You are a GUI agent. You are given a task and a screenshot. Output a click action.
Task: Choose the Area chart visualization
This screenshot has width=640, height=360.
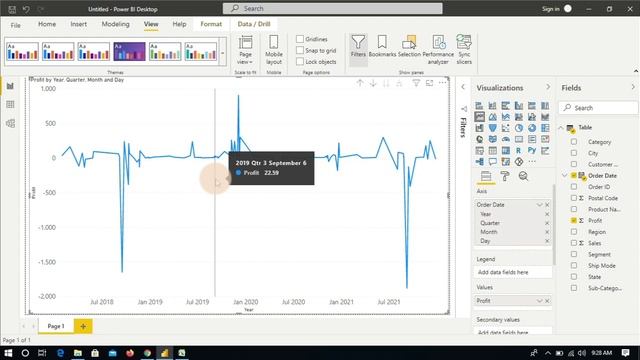pos(493,117)
